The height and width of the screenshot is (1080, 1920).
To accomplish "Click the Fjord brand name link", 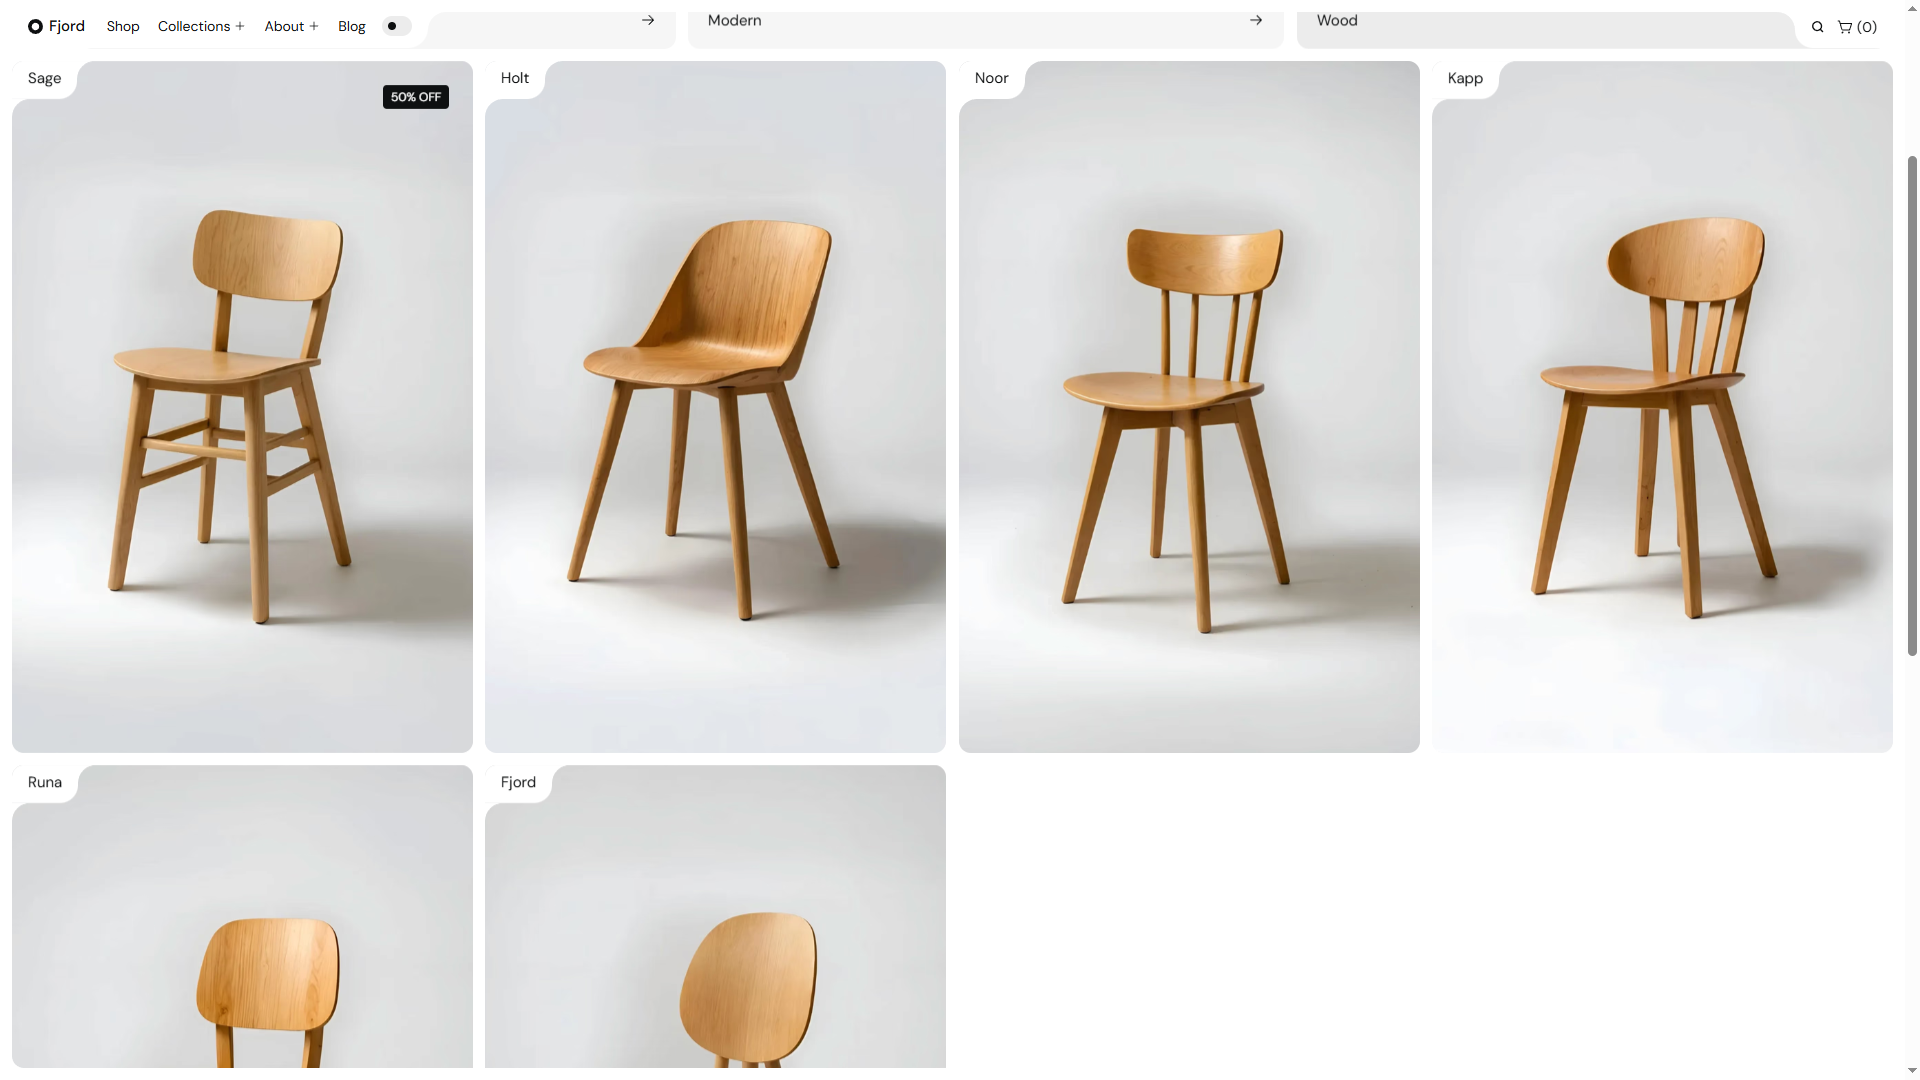I will tap(67, 26).
